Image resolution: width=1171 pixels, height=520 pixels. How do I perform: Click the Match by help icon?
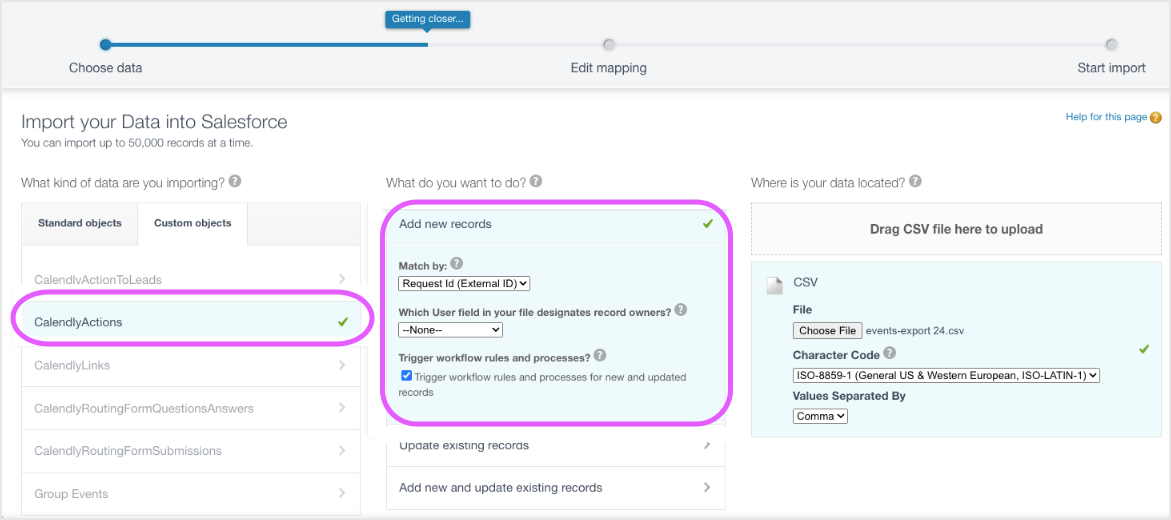pos(457,264)
